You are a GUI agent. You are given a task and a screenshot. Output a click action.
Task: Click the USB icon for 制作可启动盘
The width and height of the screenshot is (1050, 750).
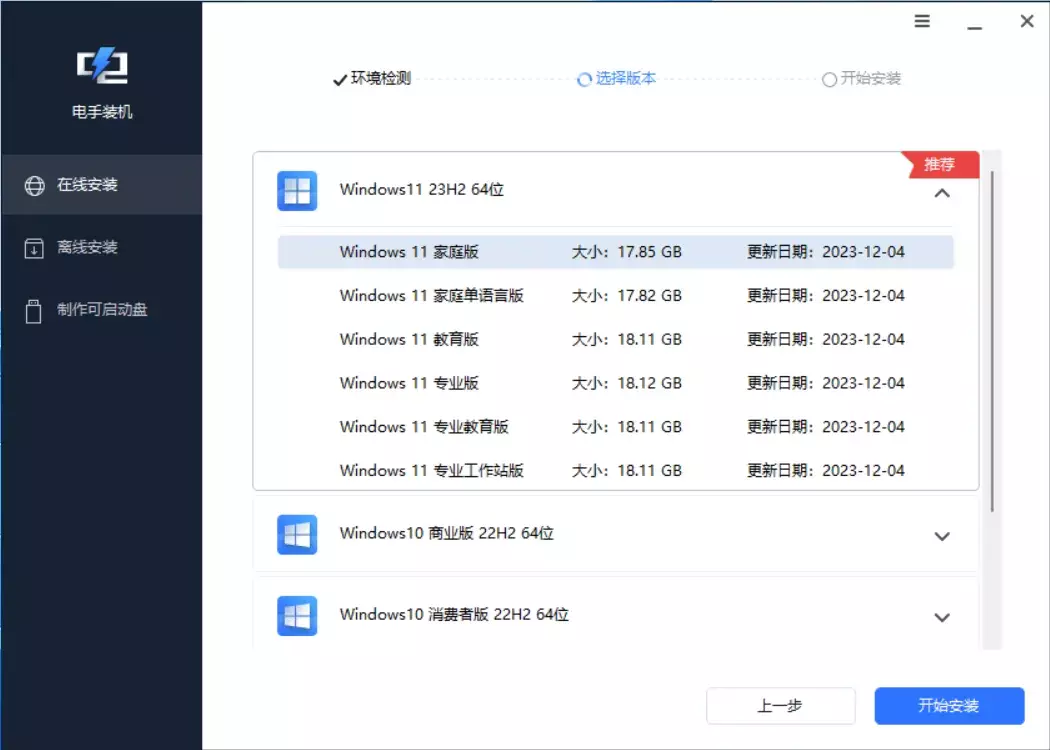(34, 310)
